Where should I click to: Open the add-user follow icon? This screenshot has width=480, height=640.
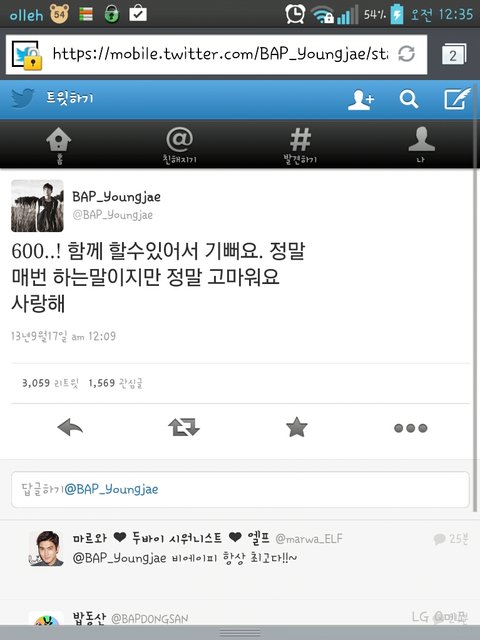(361, 100)
